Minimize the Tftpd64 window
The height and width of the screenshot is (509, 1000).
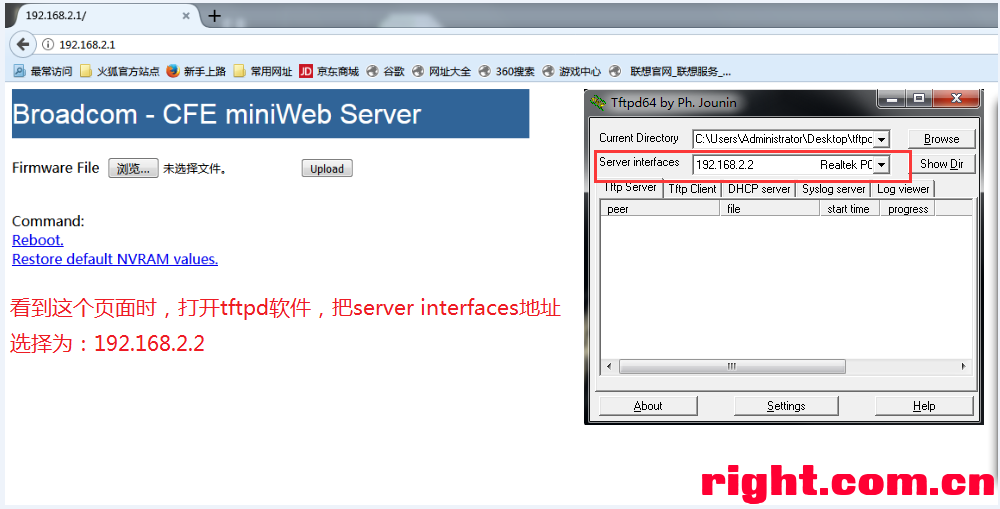[892, 99]
